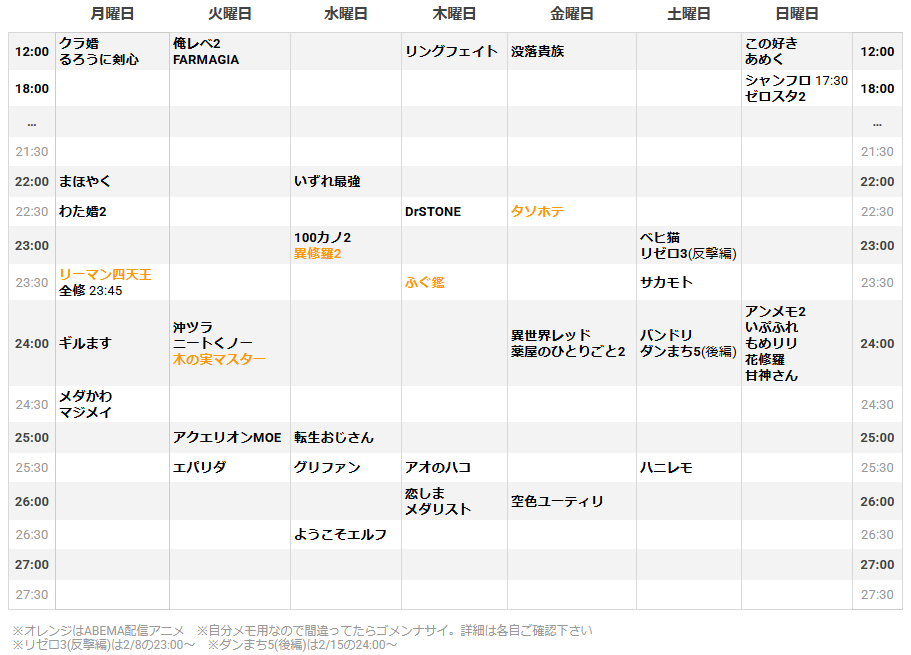This screenshot has width=911, height=655.
Task: Select the 異世界レッド entry
Action: point(551,336)
